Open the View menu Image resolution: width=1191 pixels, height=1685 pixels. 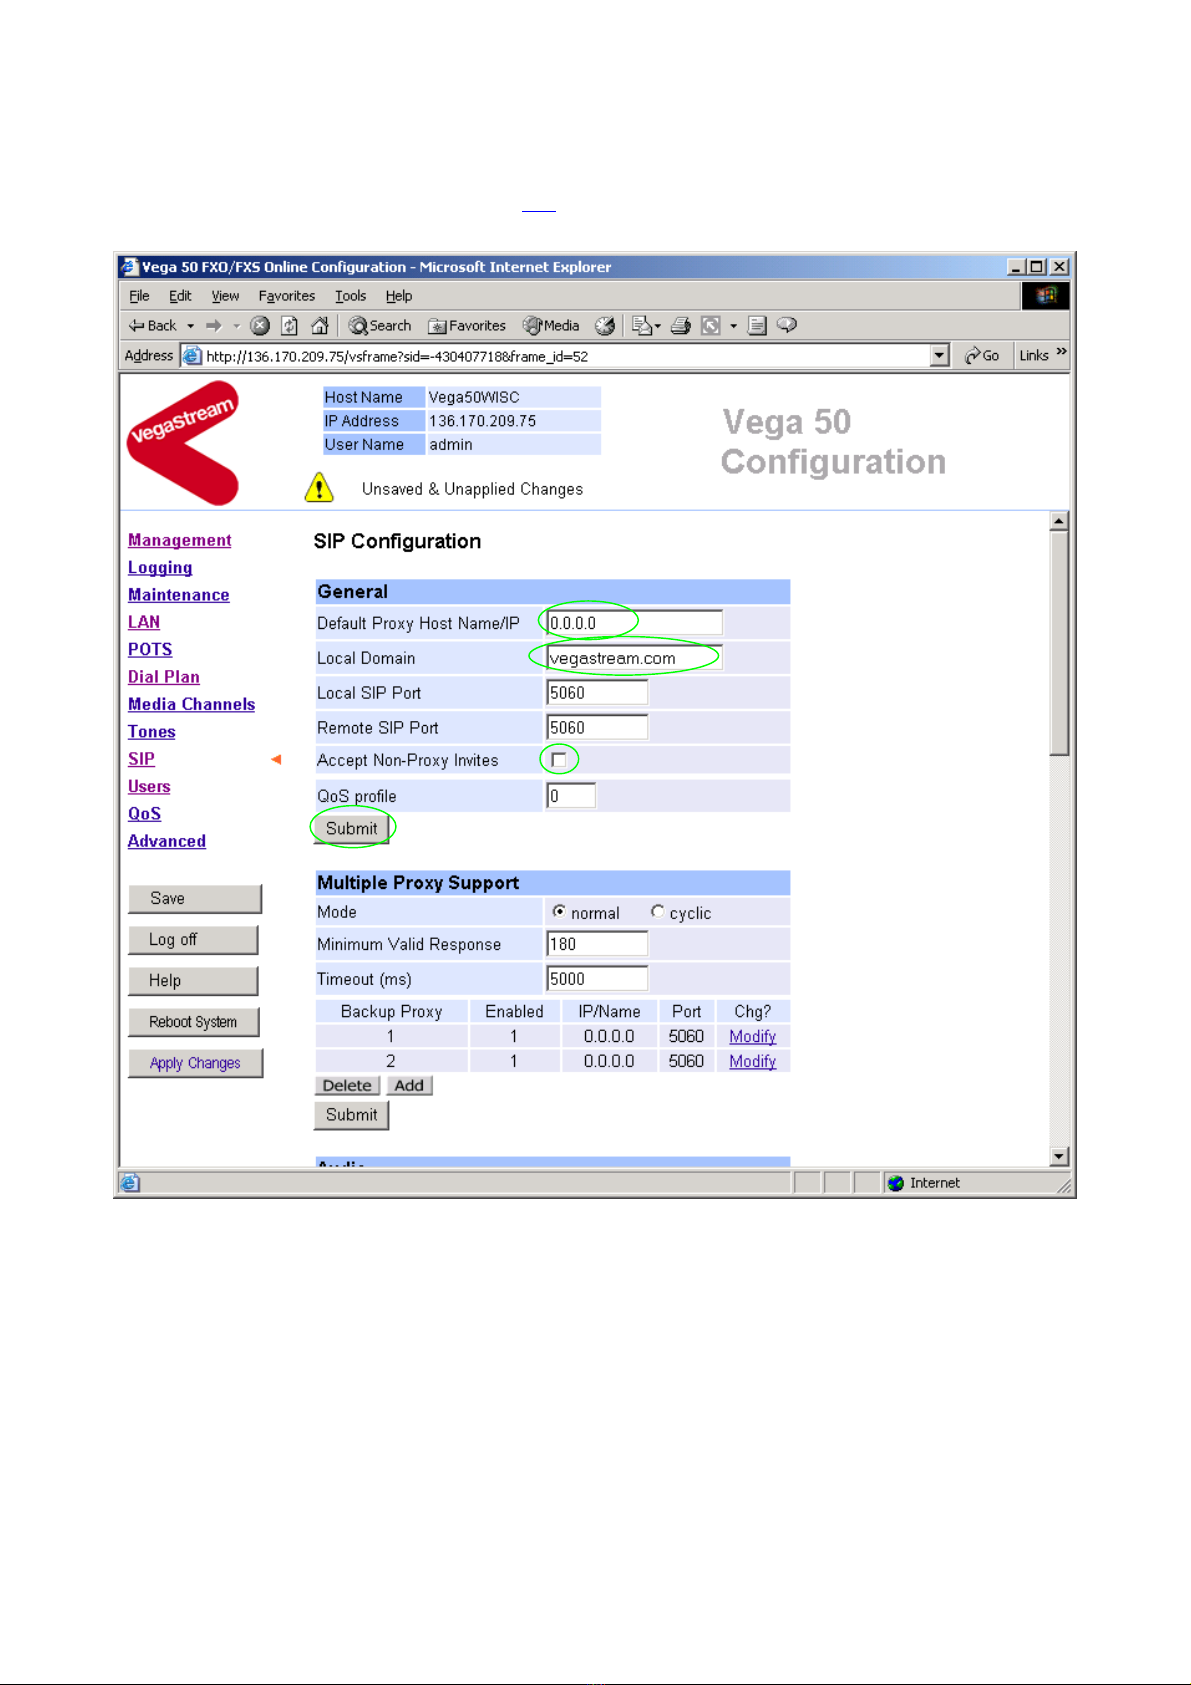pyautogui.click(x=225, y=296)
